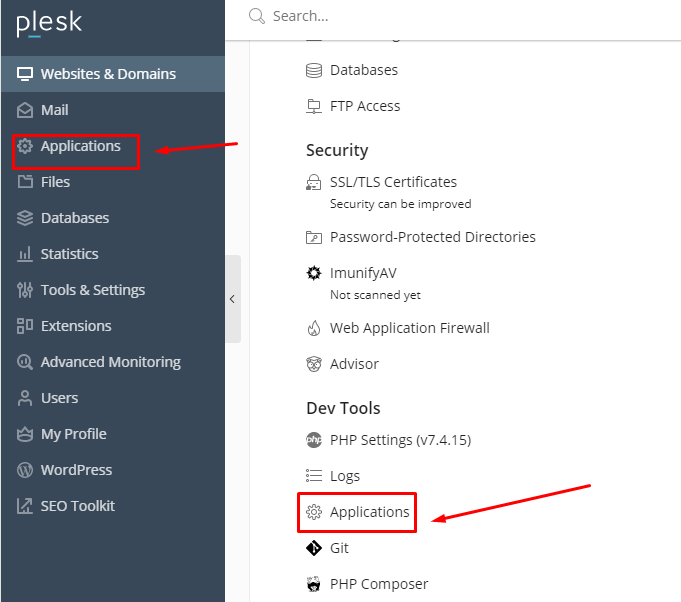Click the Tools & Settings sliders icon
Image resolution: width=681 pixels, height=602 pixels.
pos(25,290)
